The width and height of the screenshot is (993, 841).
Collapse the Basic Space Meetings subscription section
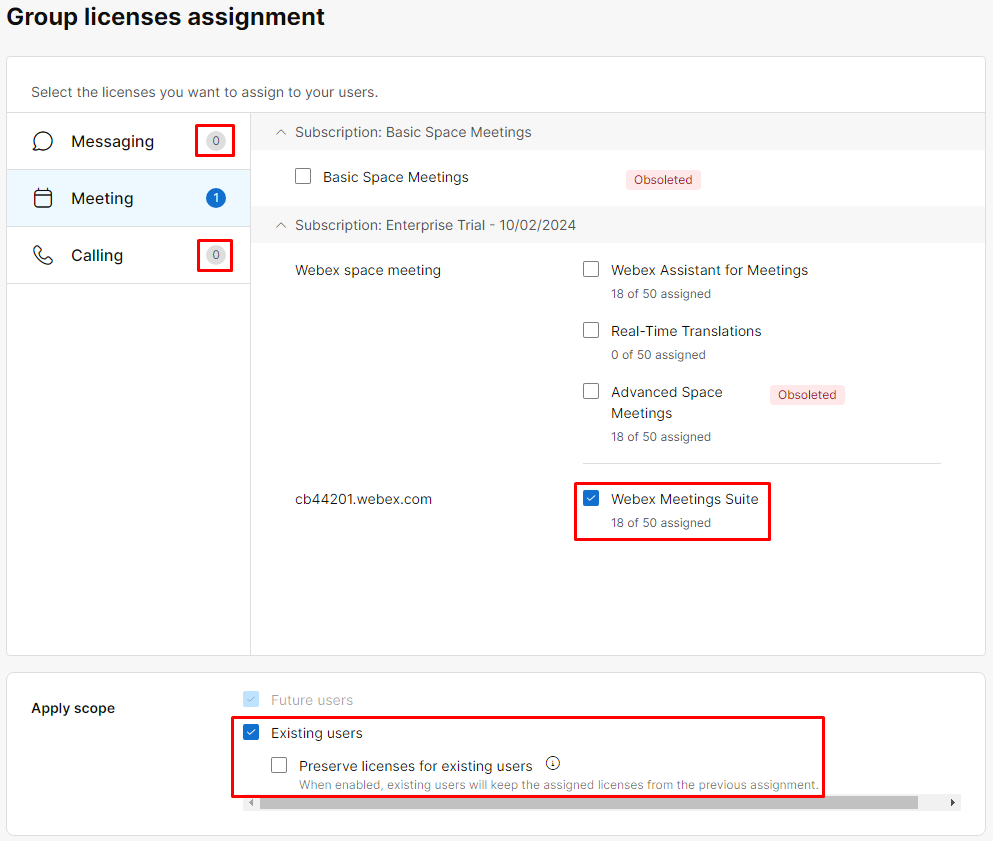[x=281, y=132]
